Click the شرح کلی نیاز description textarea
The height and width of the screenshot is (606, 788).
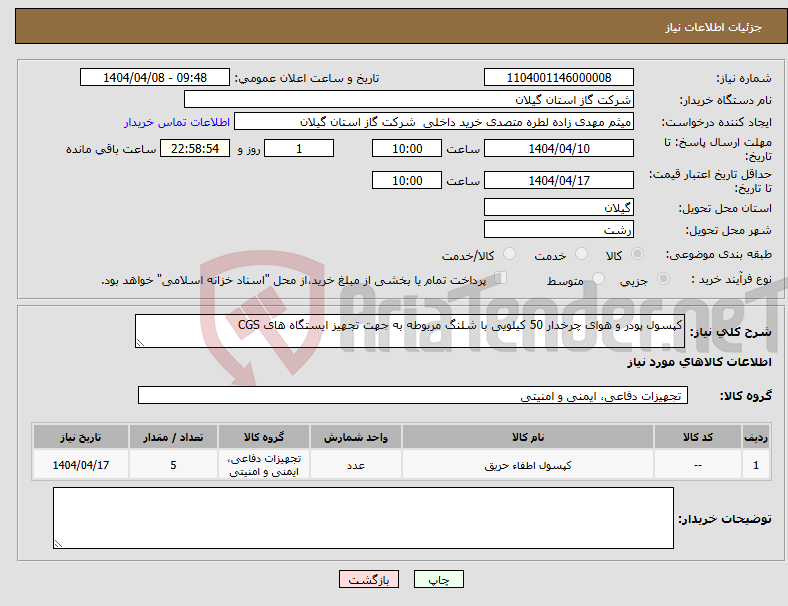[x=410, y=331]
